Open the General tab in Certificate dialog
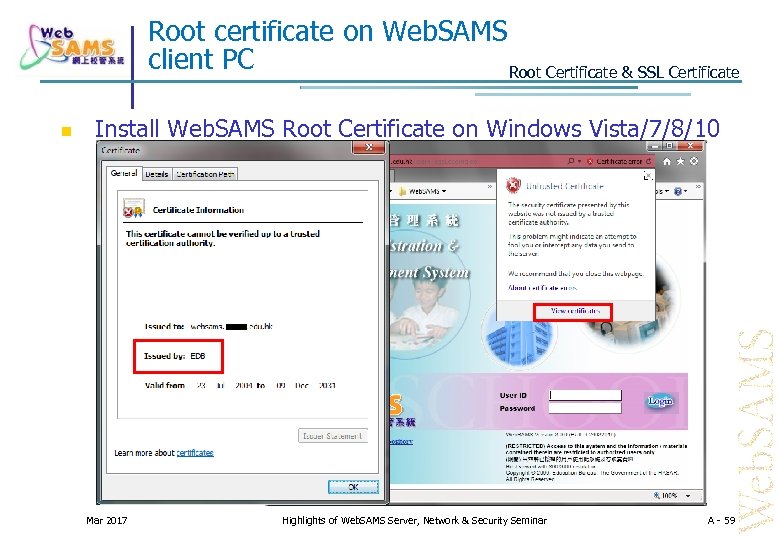 tap(124, 173)
